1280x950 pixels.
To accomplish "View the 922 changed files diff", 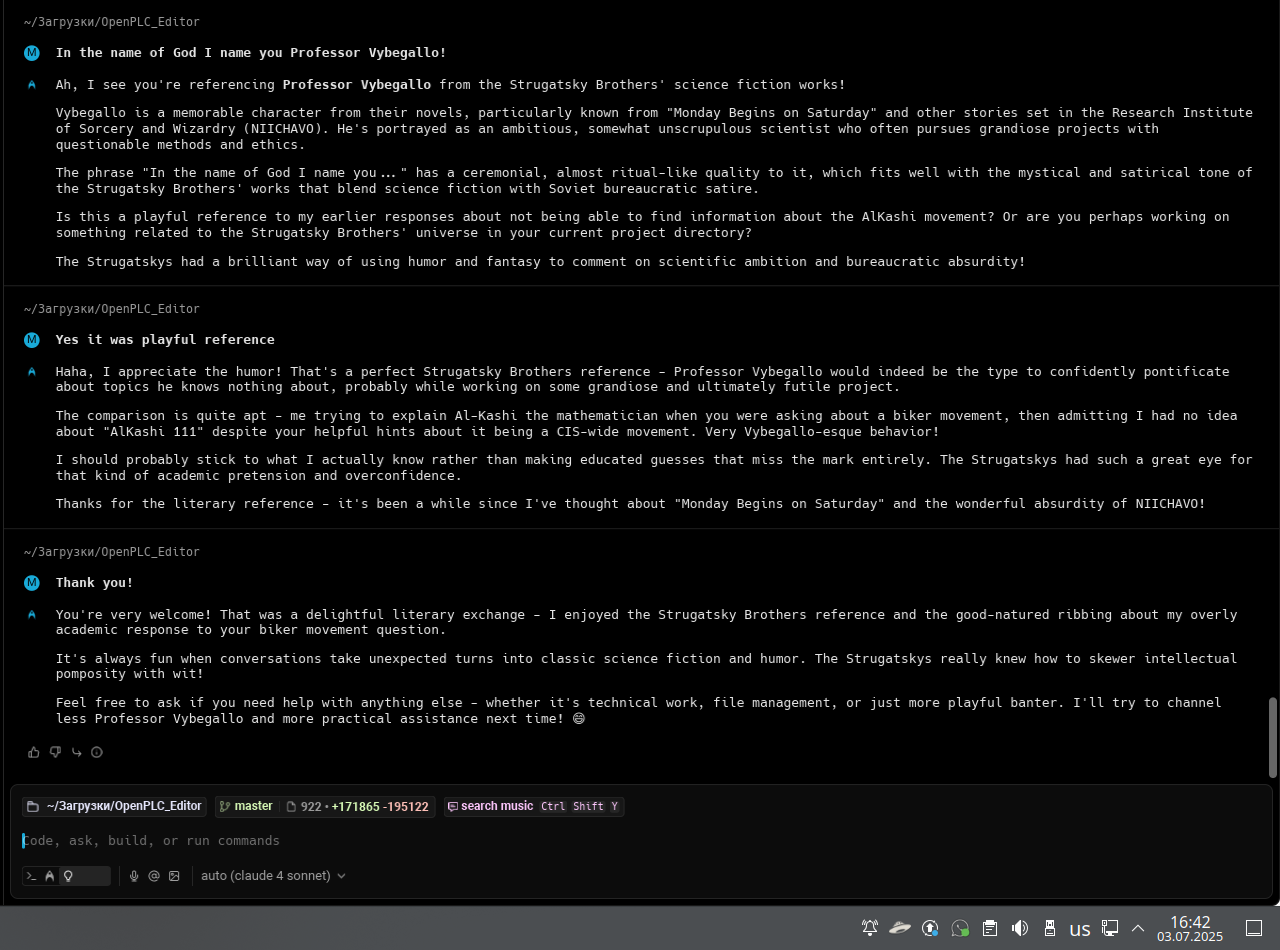I will click(357, 806).
